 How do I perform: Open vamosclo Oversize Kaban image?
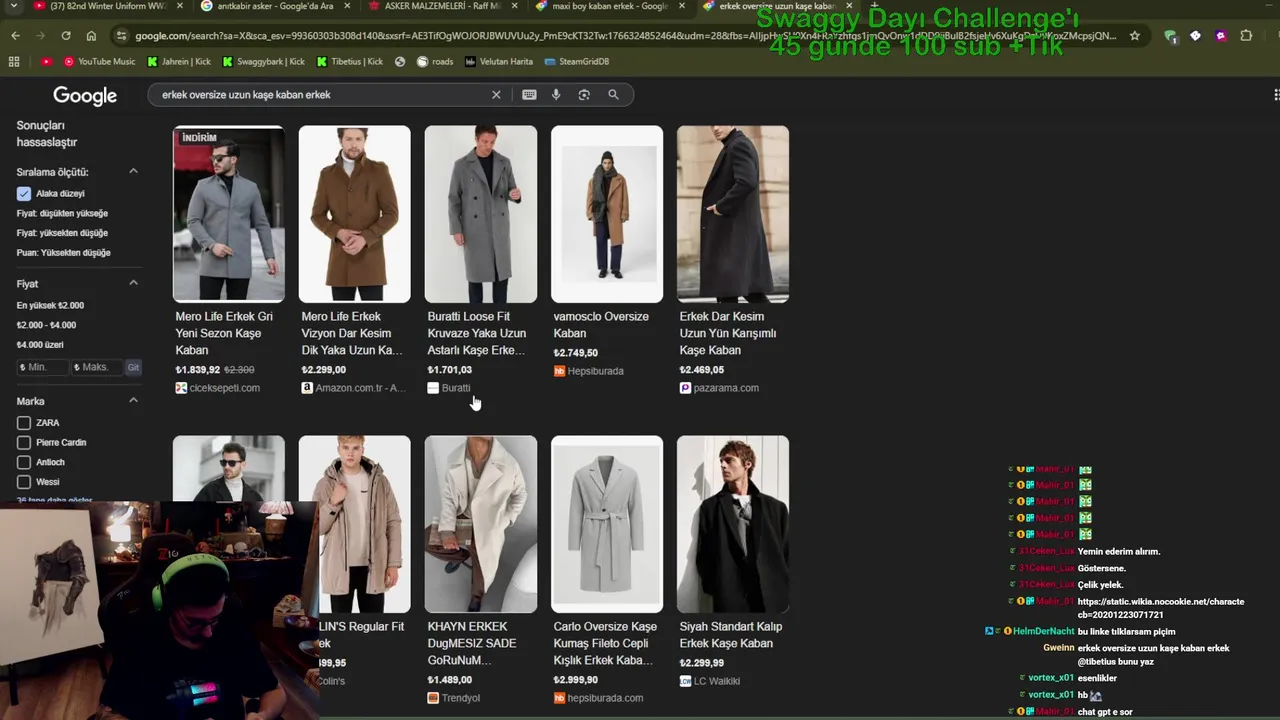(x=607, y=214)
